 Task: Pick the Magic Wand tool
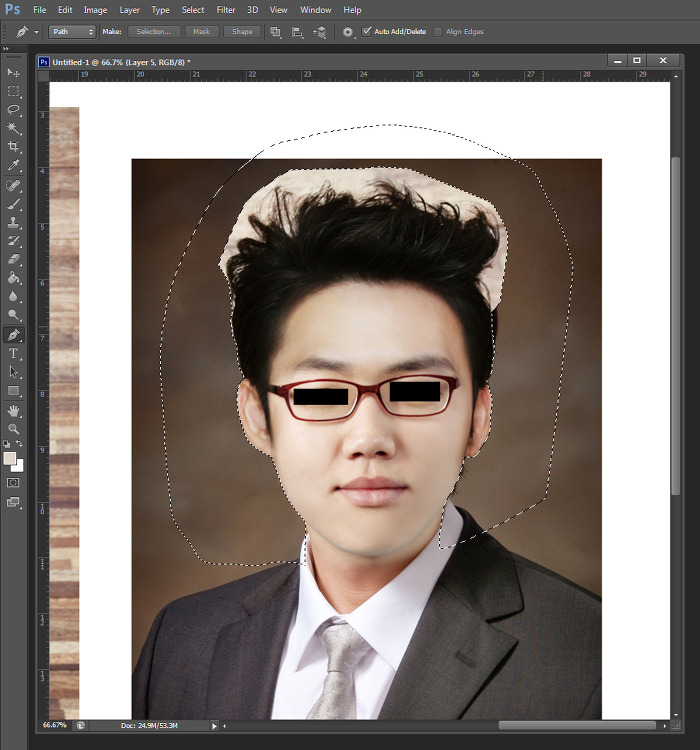14,128
